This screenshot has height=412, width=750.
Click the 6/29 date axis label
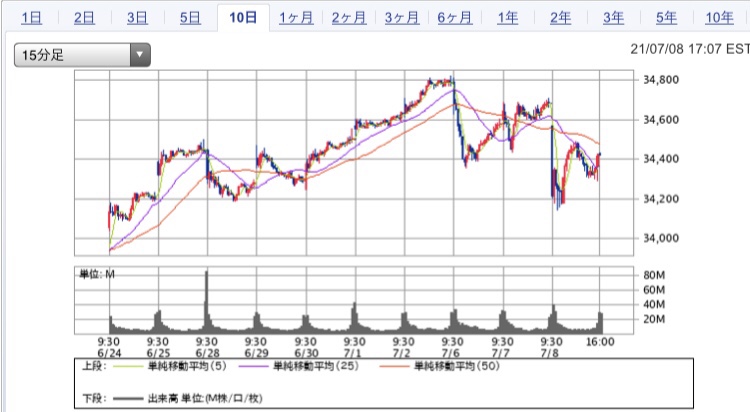[x=256, y=353]
